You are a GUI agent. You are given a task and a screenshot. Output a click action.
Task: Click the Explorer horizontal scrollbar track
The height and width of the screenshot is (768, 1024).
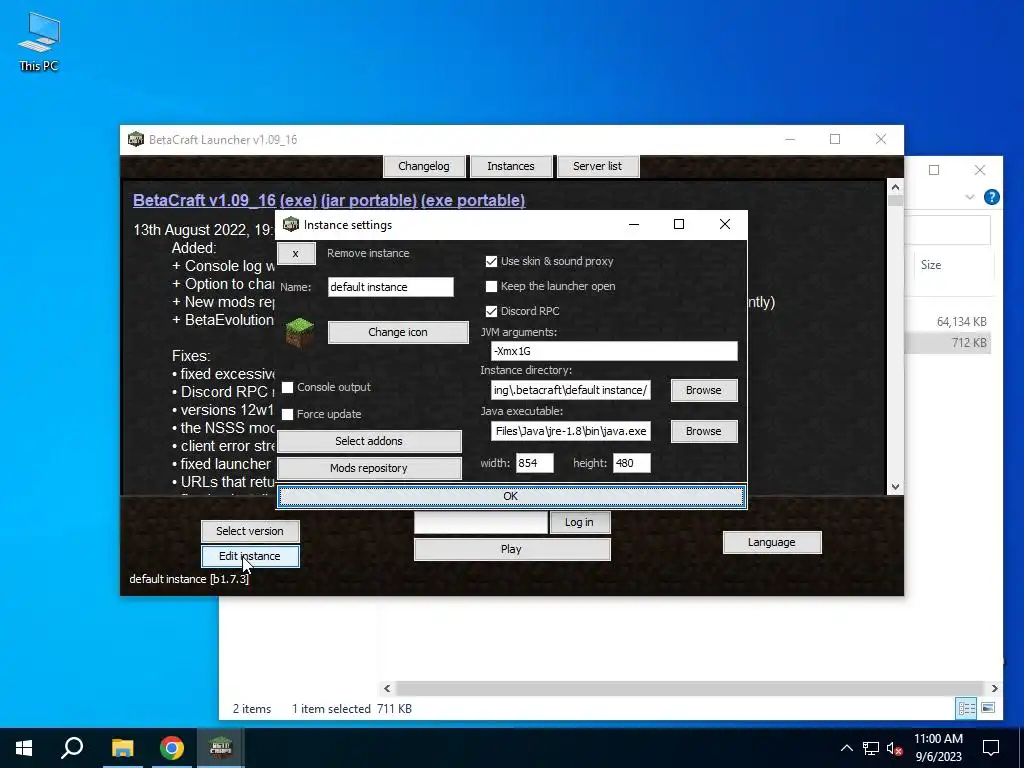690,688
